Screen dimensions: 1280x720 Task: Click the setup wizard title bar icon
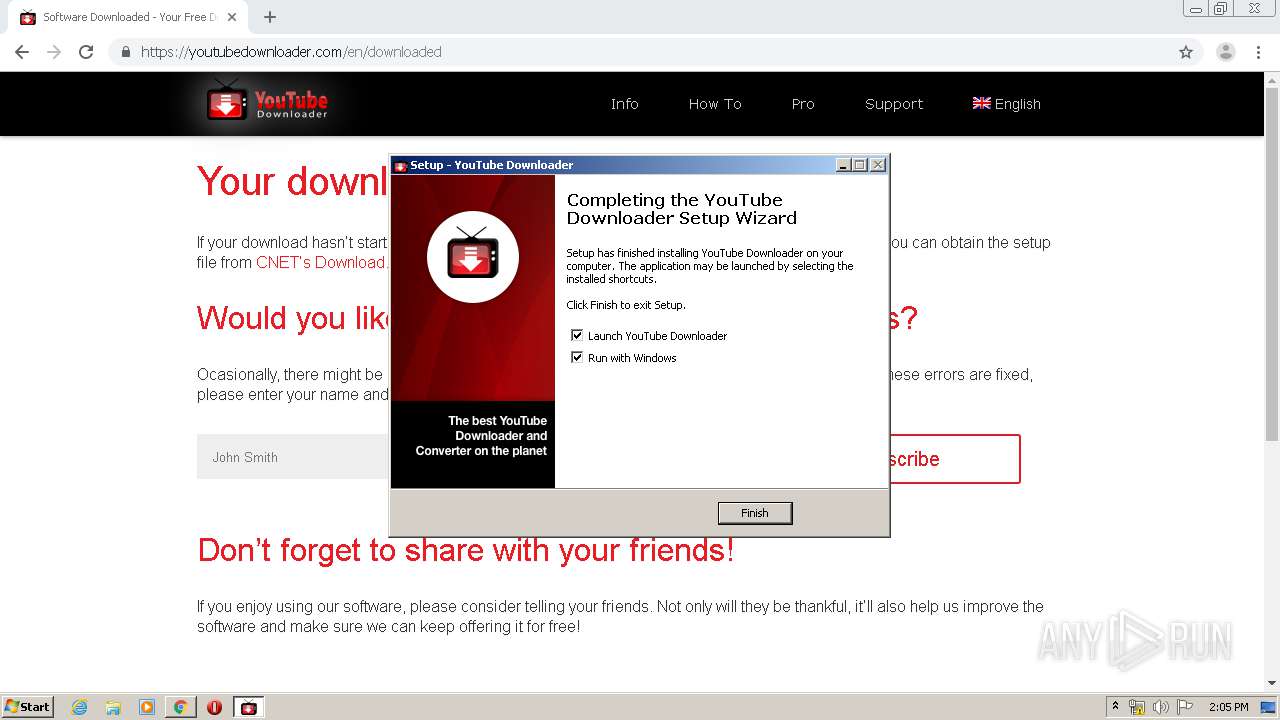point(400,166)
